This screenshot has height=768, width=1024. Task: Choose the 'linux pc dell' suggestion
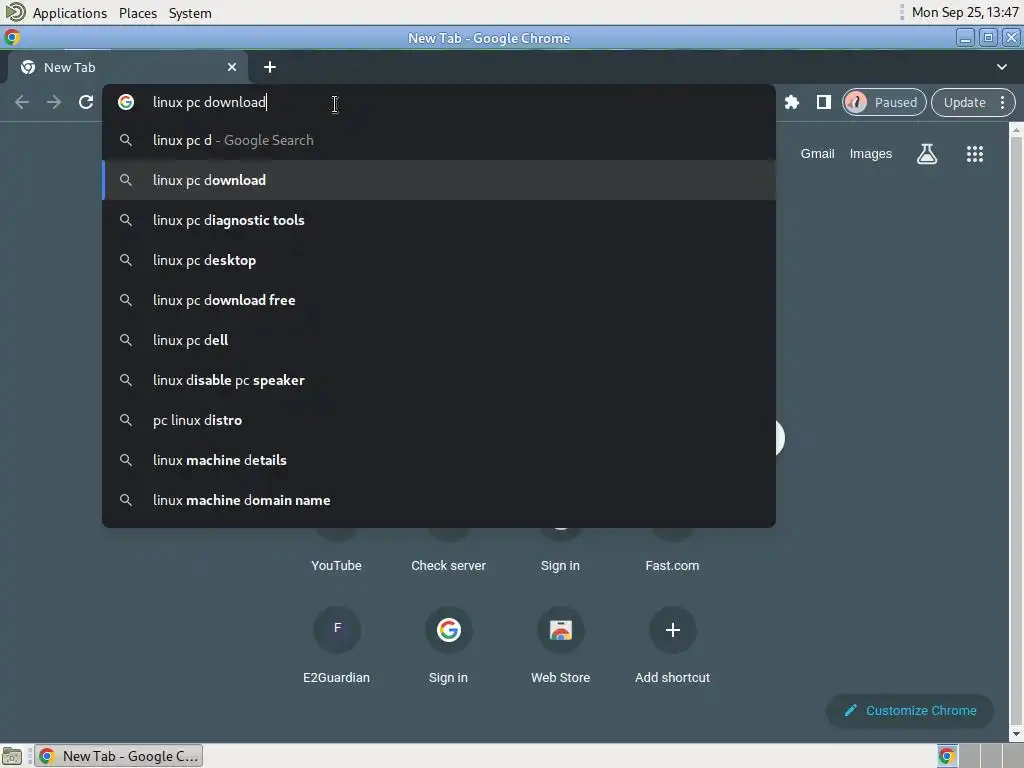[x=439, y=340]
